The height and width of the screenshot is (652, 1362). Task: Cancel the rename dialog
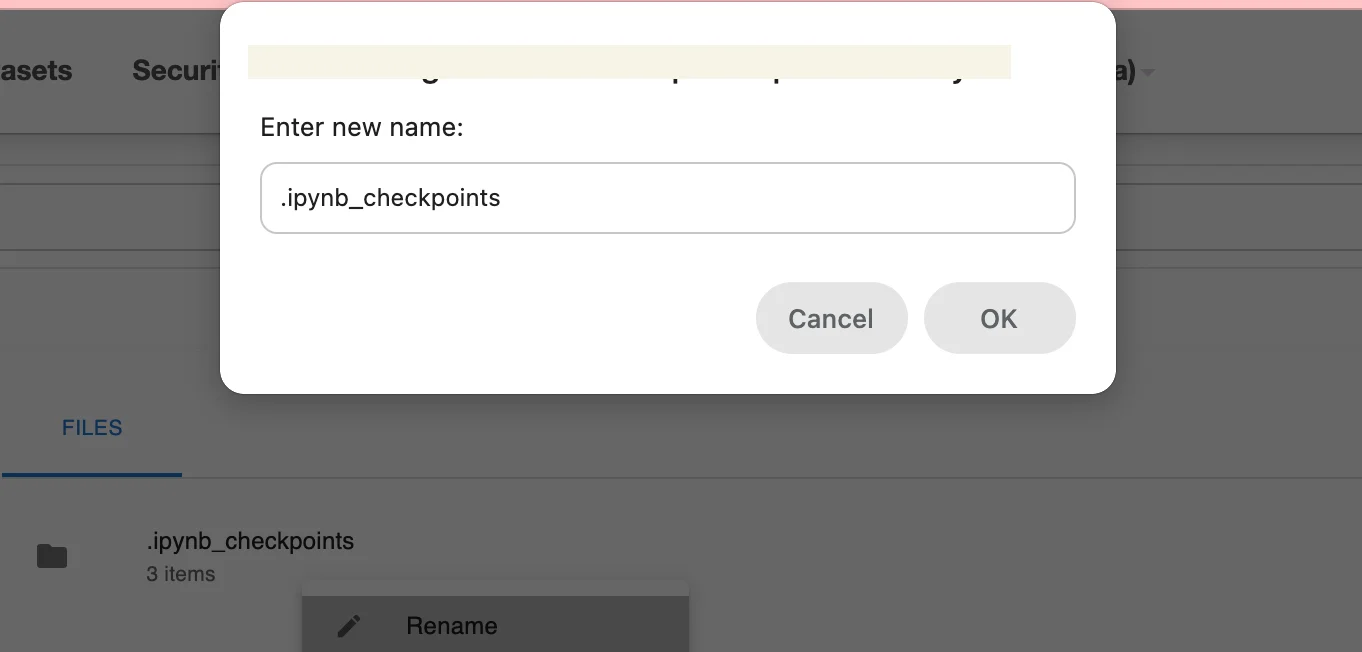[831, 318]
